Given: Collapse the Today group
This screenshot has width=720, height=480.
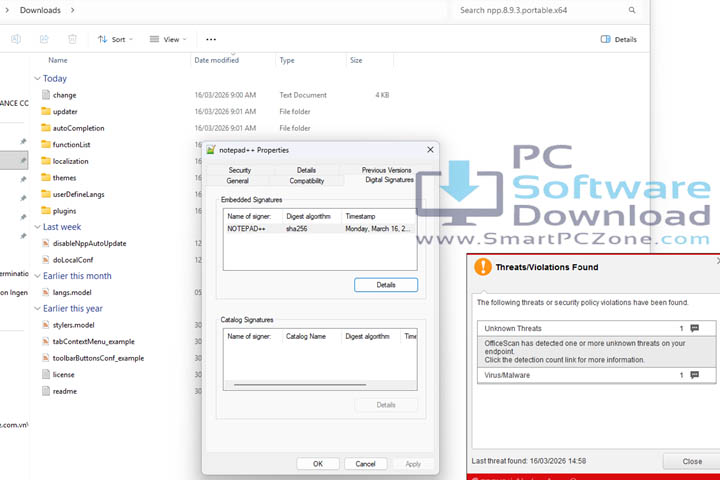Looking at the screenshot, I should click(x=38, y=79).
